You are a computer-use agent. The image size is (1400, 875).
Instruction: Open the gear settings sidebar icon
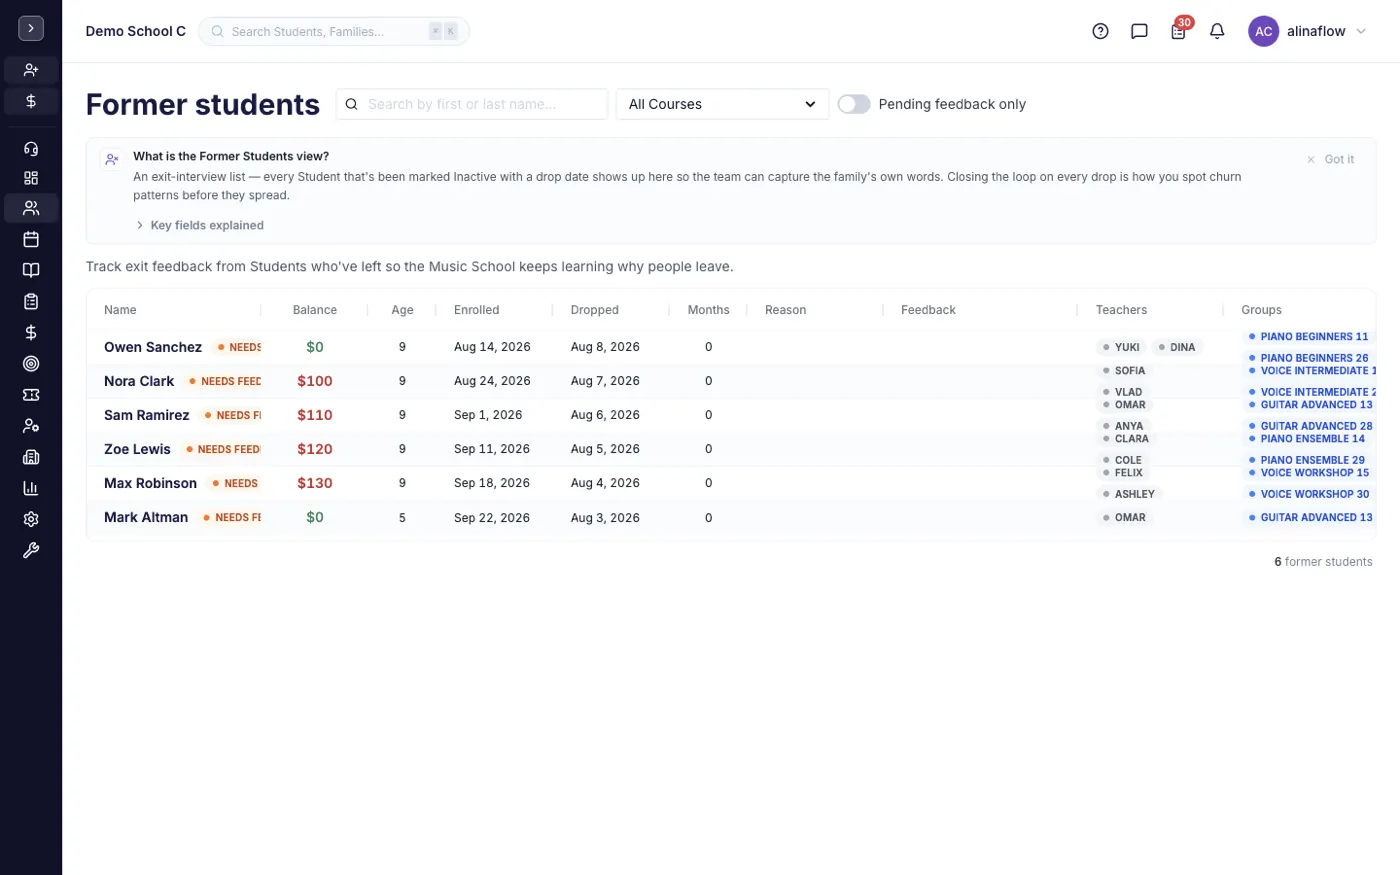31,519
